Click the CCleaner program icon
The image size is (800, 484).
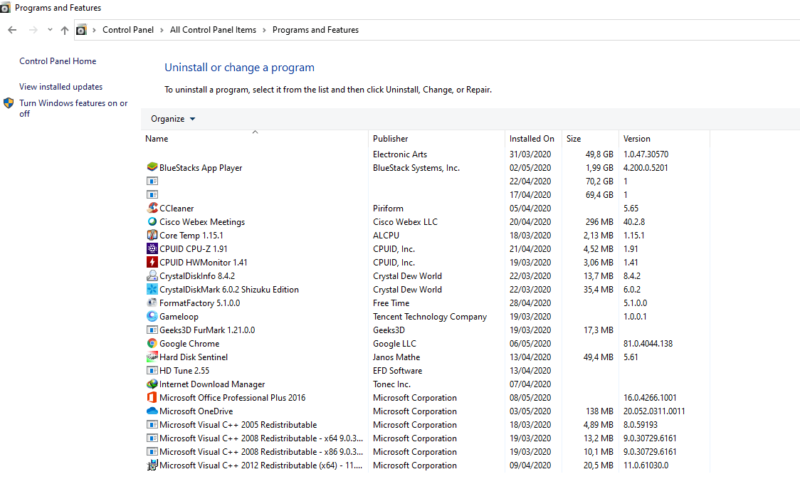(x=152, y=208)
